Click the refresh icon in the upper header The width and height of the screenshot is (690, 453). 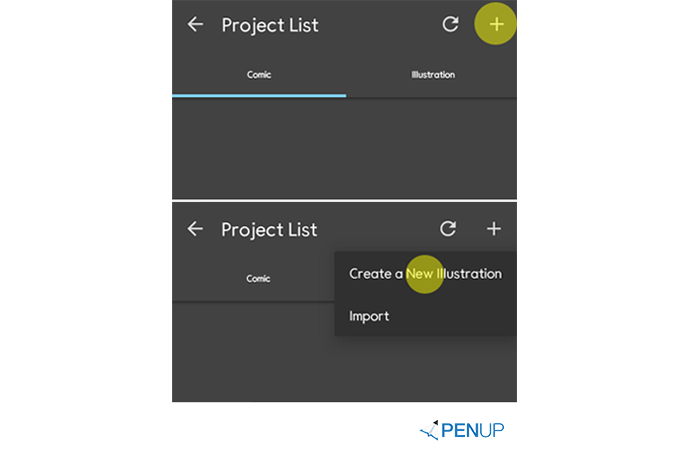coord(450,24)
